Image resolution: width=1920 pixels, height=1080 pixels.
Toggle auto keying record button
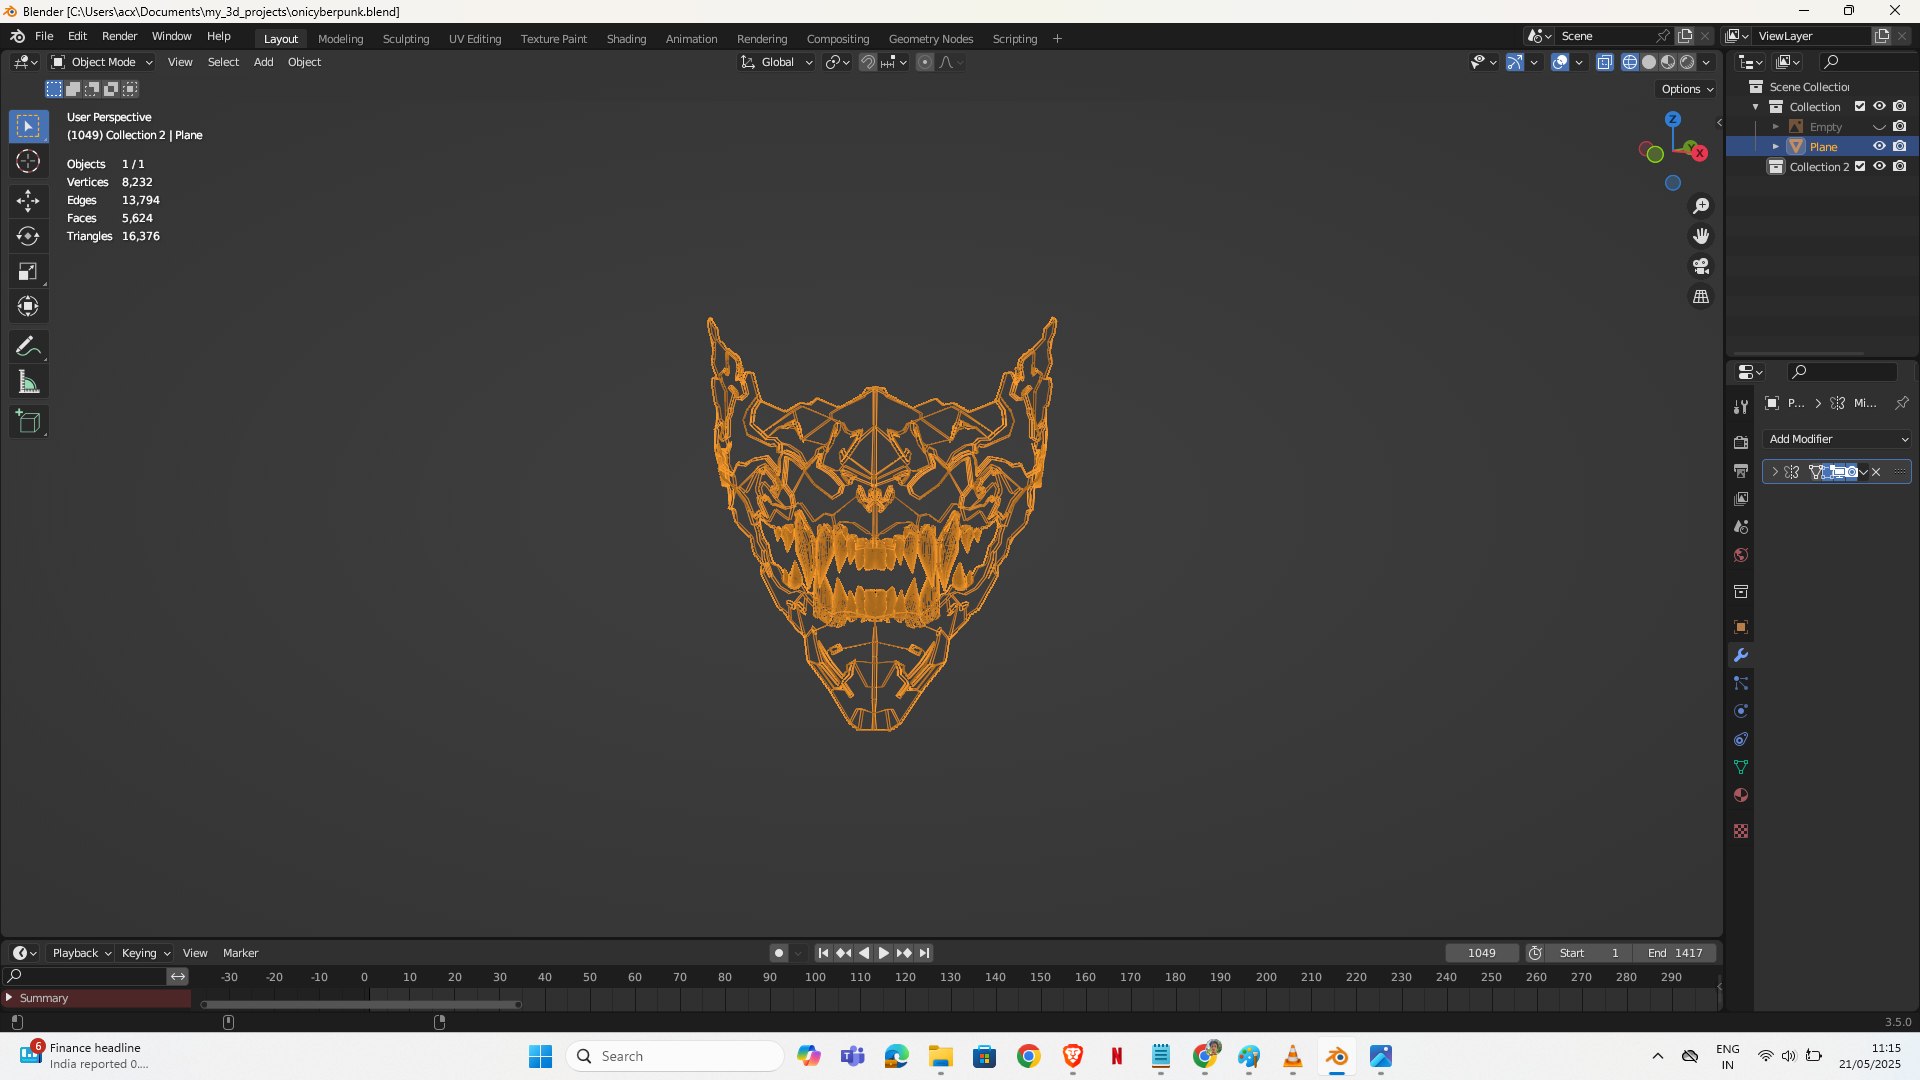tap(779, 953)
